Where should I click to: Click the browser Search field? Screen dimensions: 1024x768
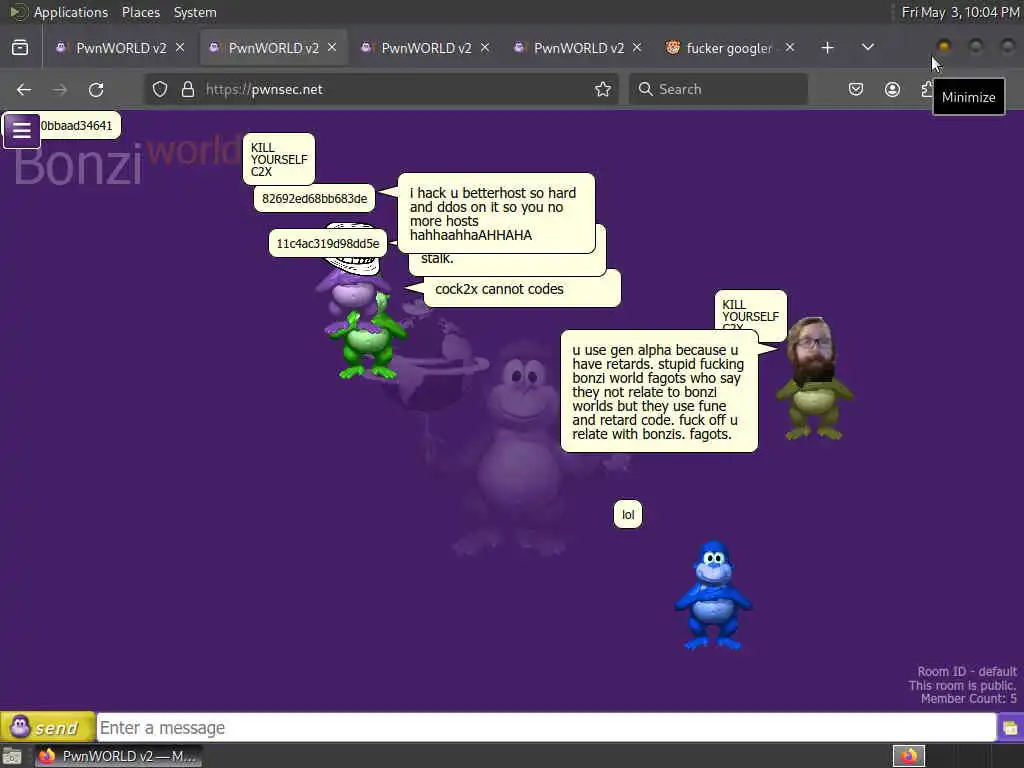point(718,89)
